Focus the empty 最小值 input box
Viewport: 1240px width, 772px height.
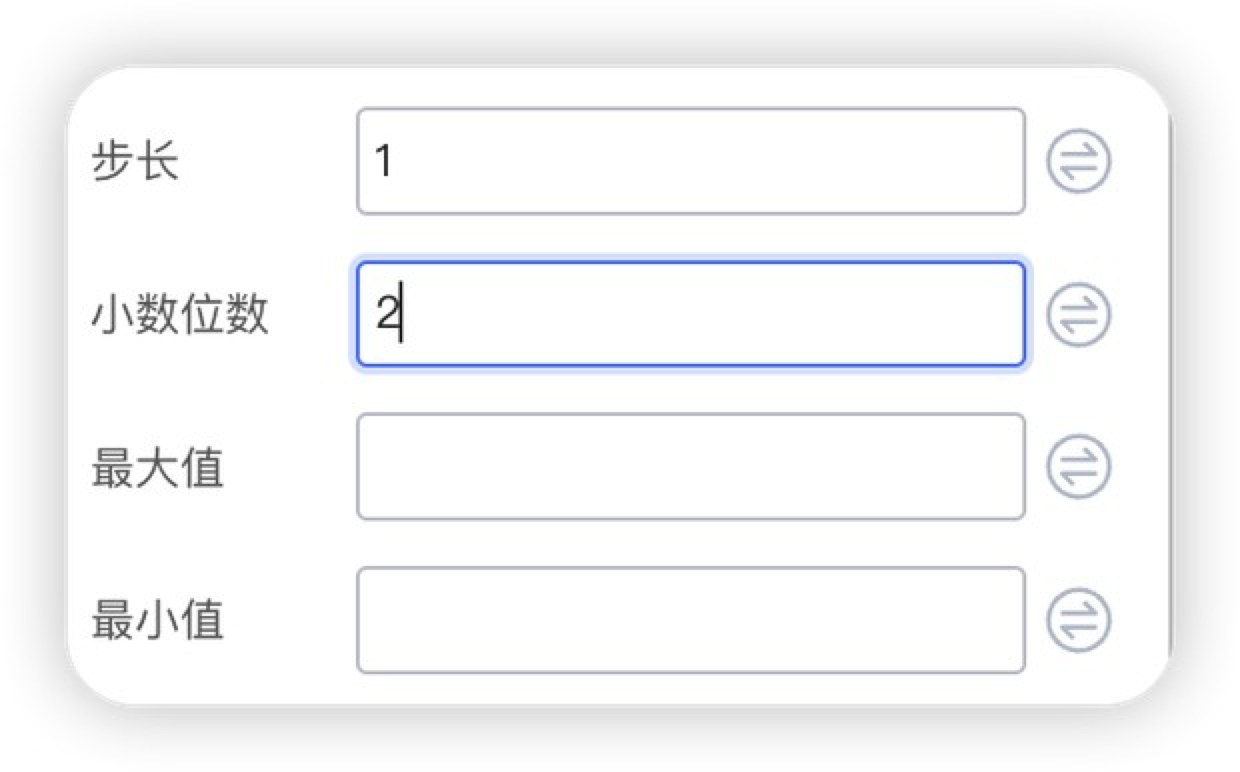tap(690, 621)
